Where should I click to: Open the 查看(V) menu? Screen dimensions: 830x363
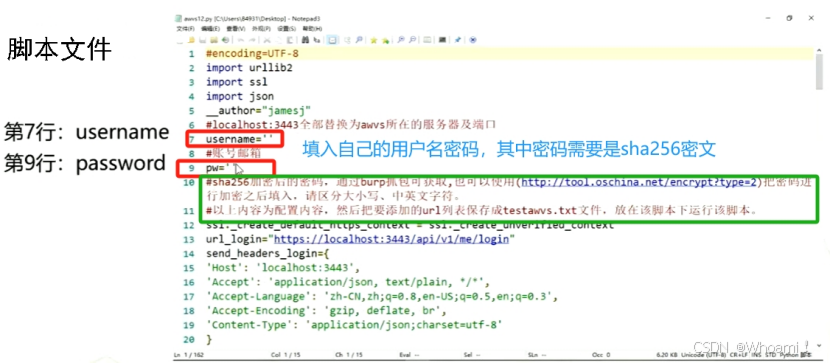[236, 29]
